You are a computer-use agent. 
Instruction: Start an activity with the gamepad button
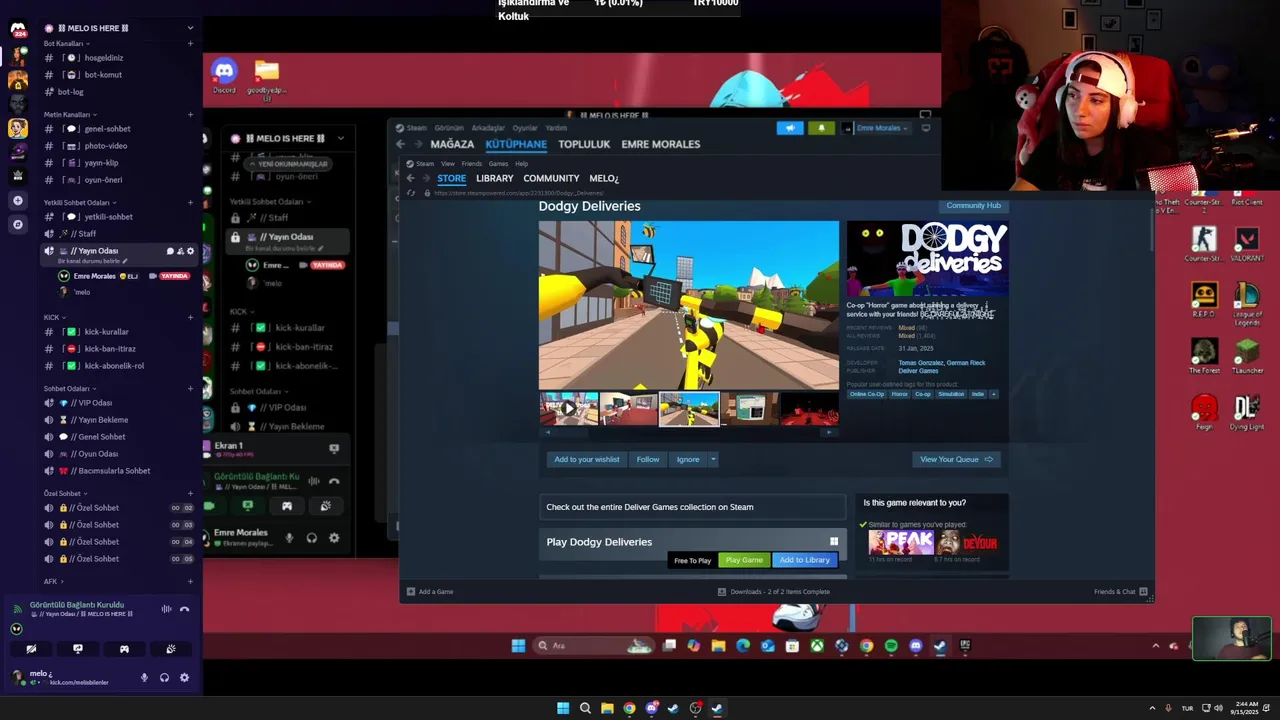[124, 649]
